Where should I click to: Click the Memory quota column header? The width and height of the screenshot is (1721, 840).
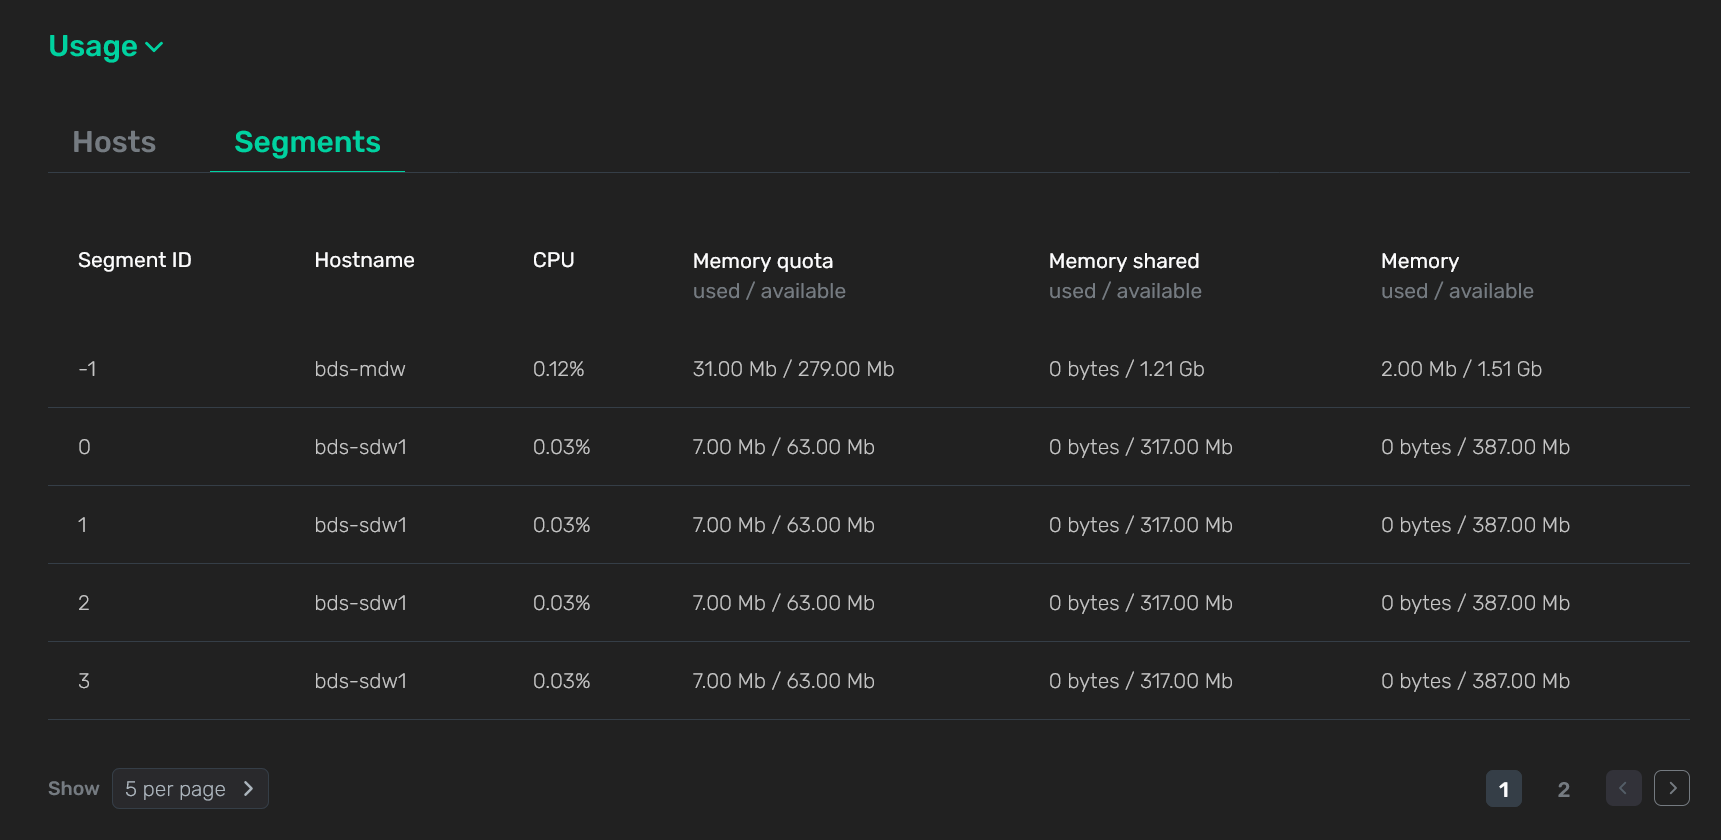point(762,261)
